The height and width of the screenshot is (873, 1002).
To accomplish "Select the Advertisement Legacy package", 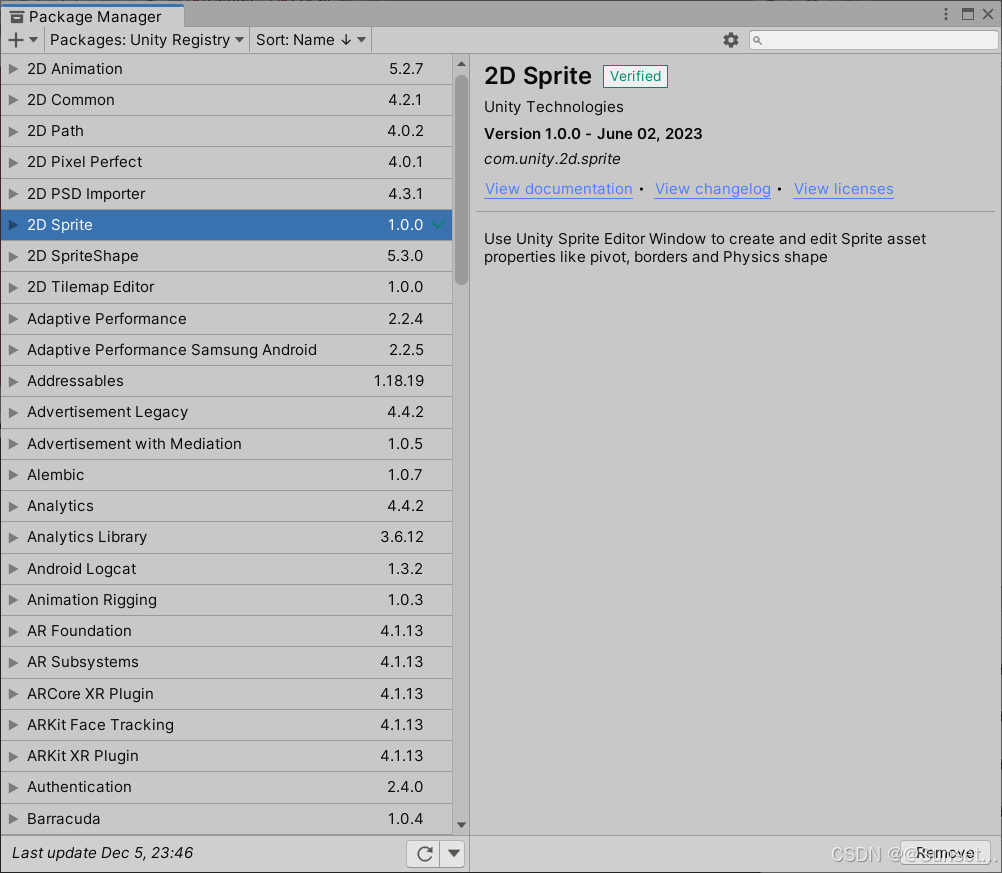I will [226, 412].
